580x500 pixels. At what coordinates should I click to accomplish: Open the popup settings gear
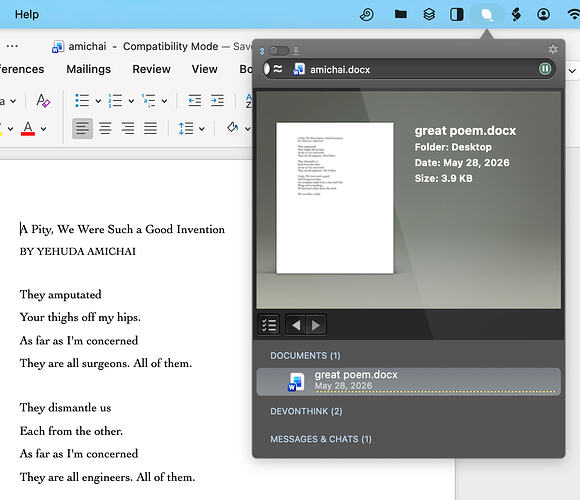[x=553, y=49]
